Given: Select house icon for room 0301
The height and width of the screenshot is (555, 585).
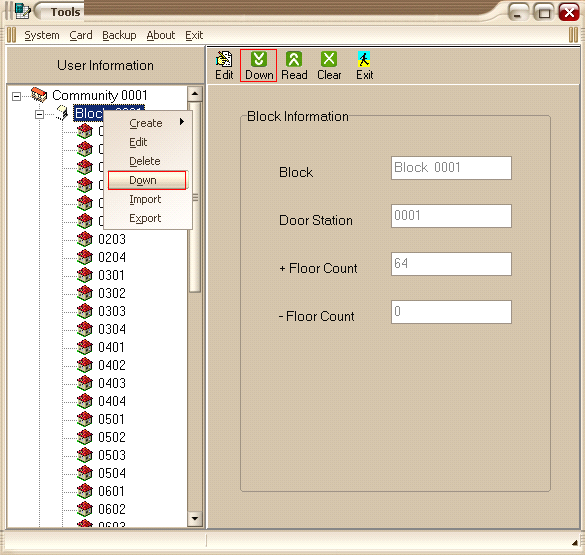Looking at the screenshot, I should [85, 275].
